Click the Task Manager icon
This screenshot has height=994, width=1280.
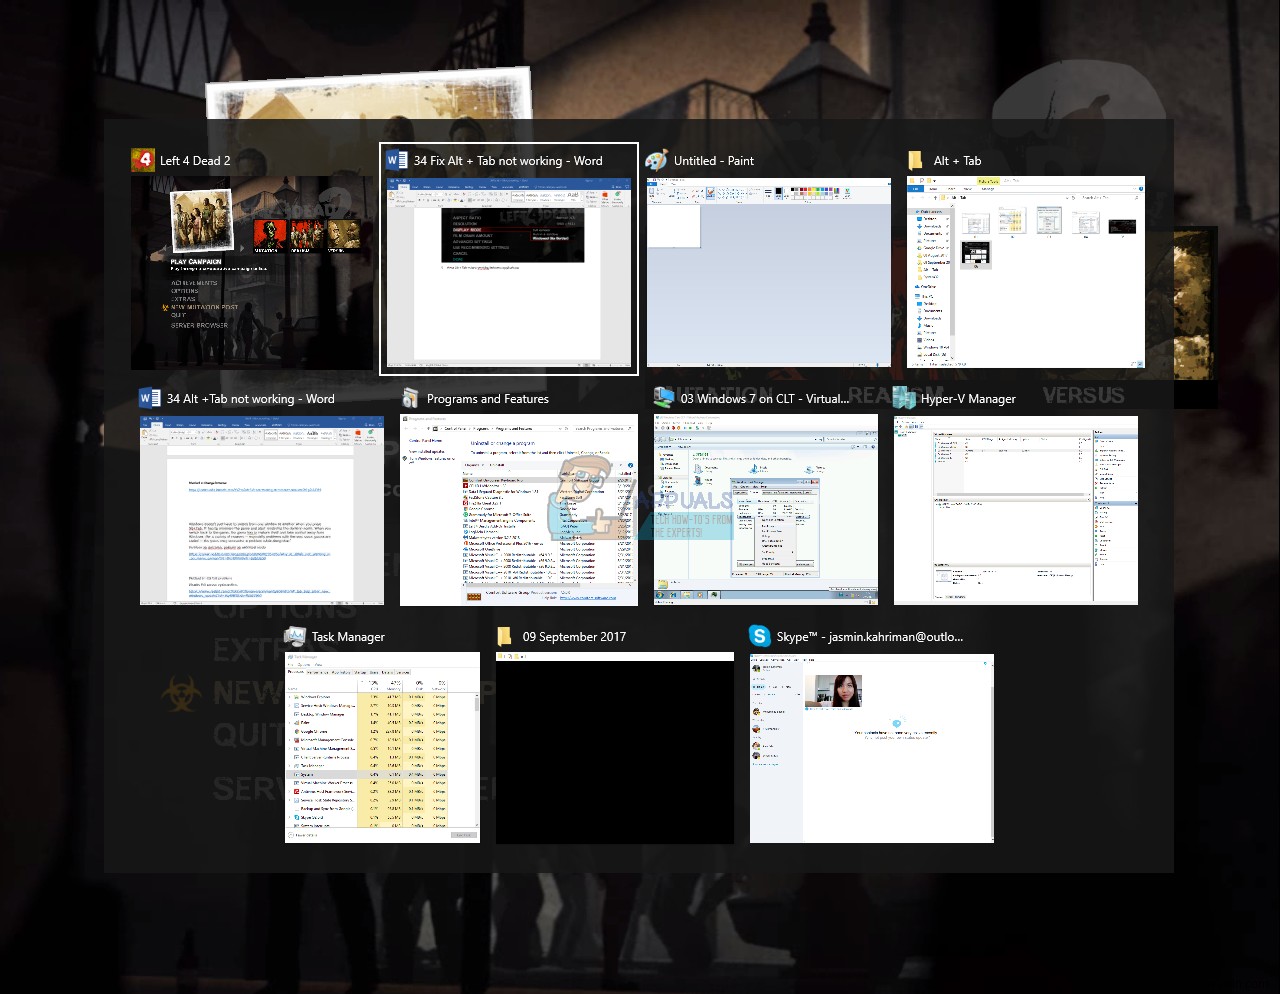pos(295,636)
